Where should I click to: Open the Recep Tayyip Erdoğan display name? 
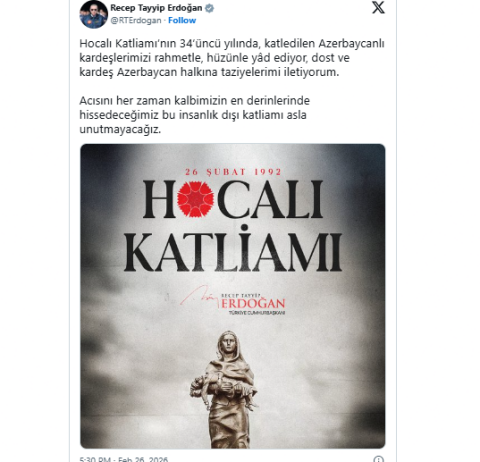click(x=156, y=8)
